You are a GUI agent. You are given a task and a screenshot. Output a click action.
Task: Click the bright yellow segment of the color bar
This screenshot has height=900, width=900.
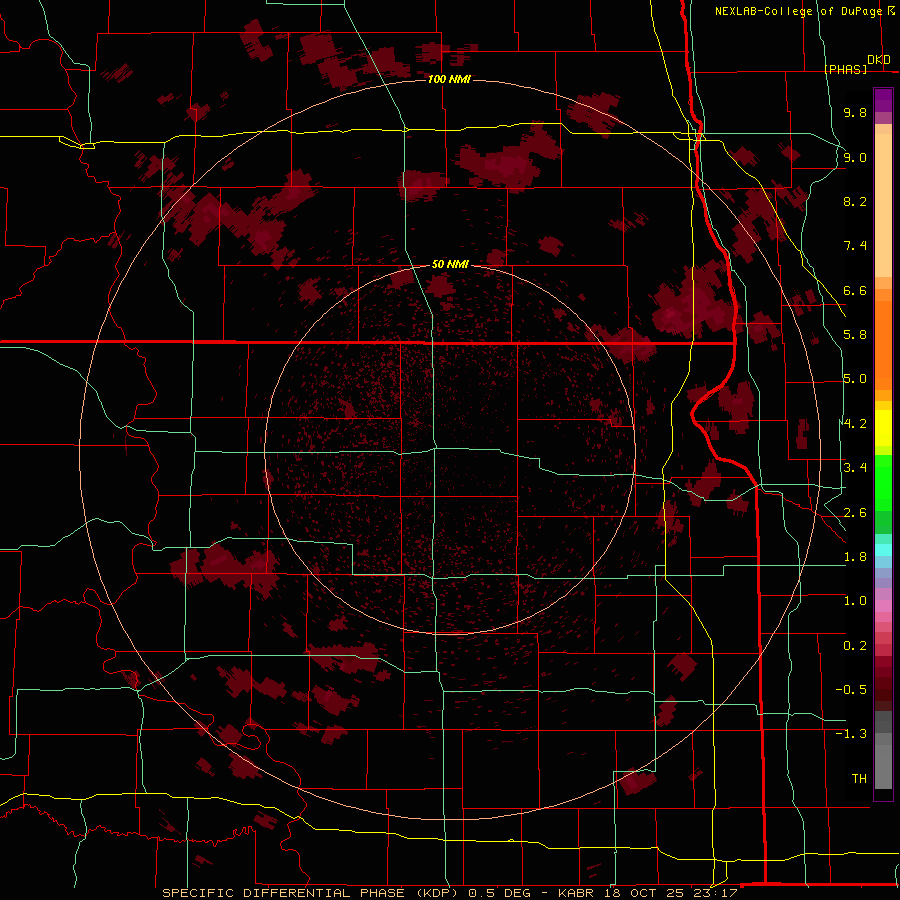(x=883, y=428)
